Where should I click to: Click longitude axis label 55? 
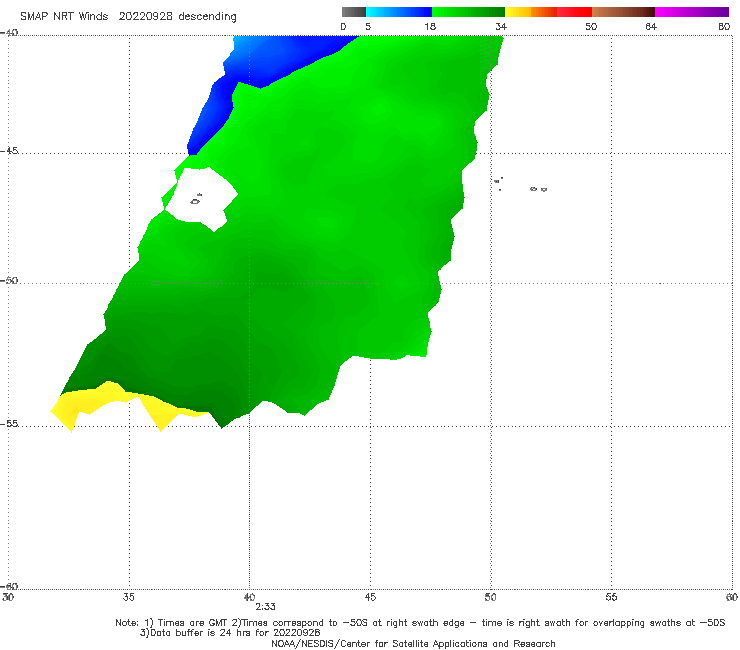[x=611, y=598]
